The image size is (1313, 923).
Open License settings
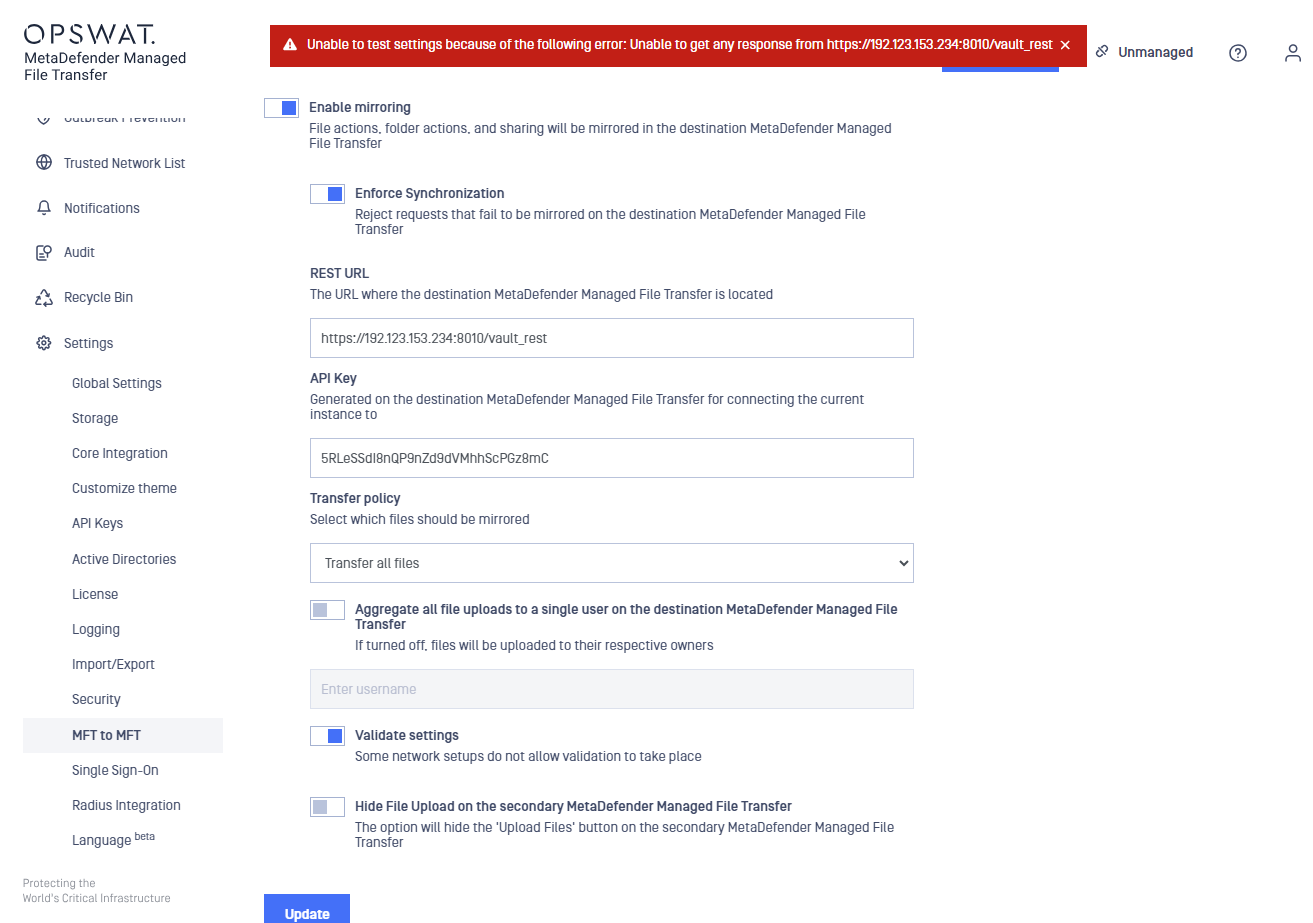click(95, 594)
